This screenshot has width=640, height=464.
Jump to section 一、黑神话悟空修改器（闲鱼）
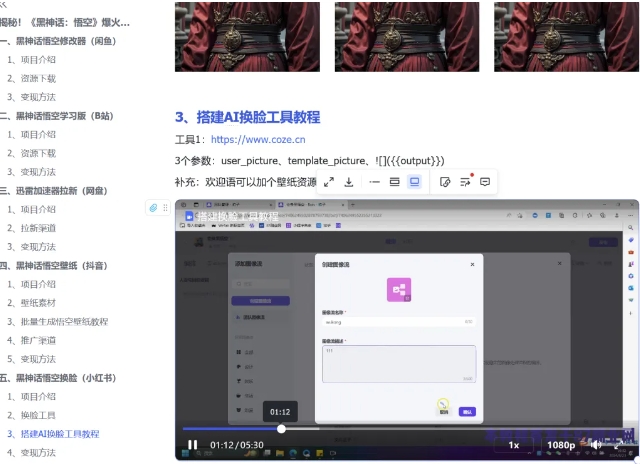[x=58, y=41]
